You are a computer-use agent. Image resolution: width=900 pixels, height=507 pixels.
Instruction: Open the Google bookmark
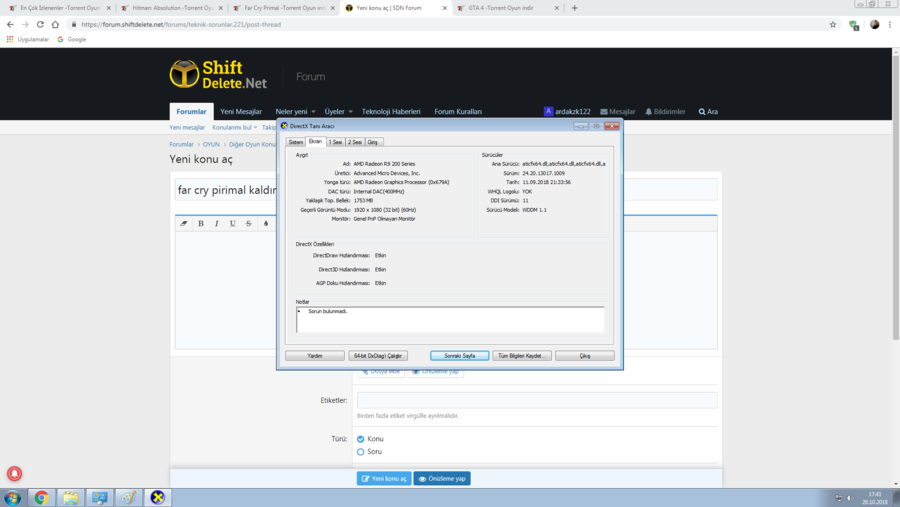pyautogui.click(x=72, y=40)
